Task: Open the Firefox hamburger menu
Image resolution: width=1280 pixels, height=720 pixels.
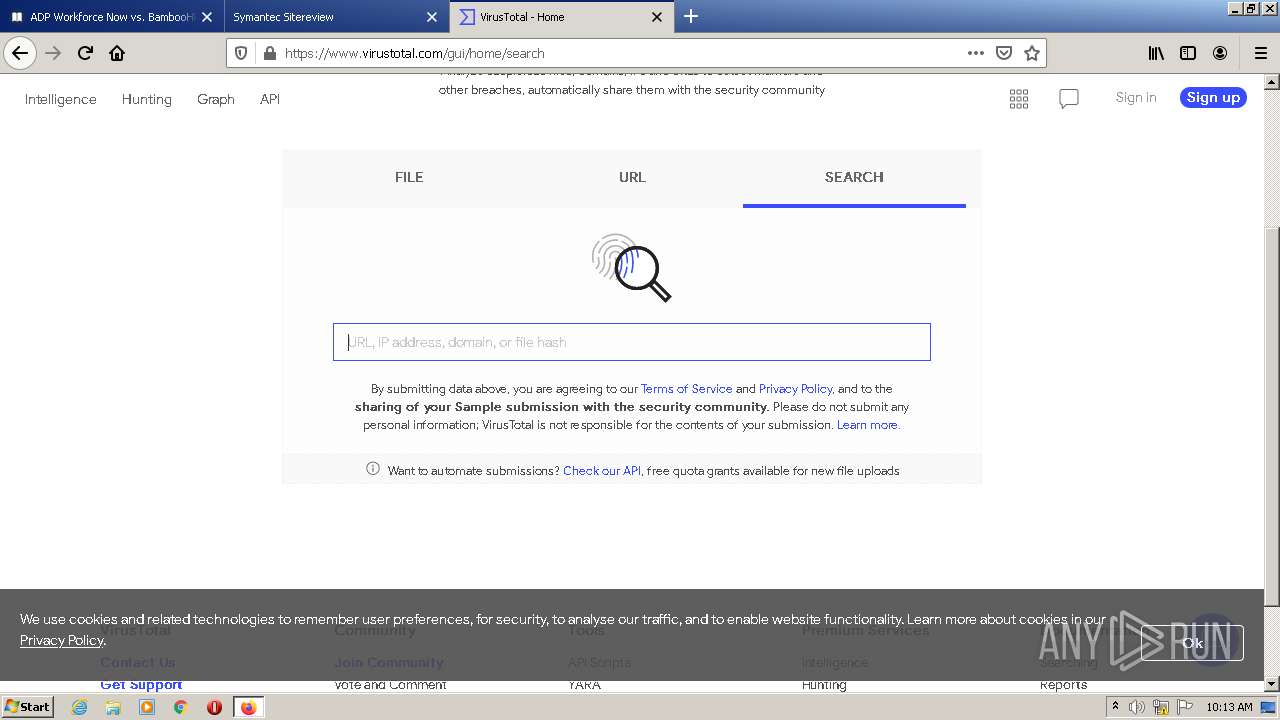Action: [x=1260, y=53]
